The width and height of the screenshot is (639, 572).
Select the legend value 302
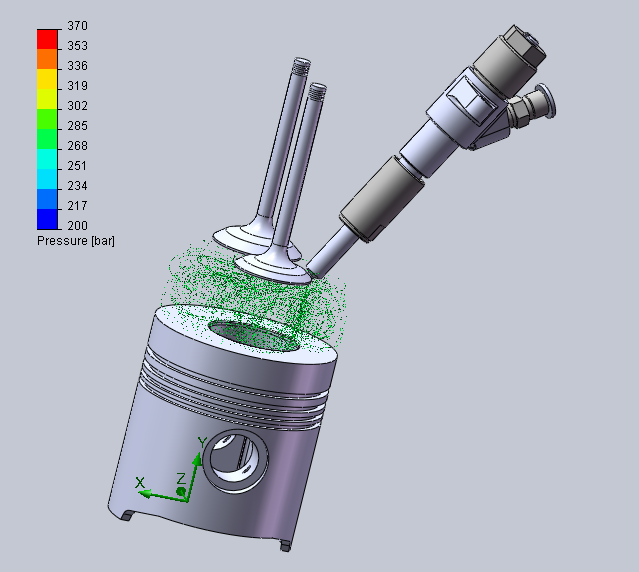click(x=77, y=106)
